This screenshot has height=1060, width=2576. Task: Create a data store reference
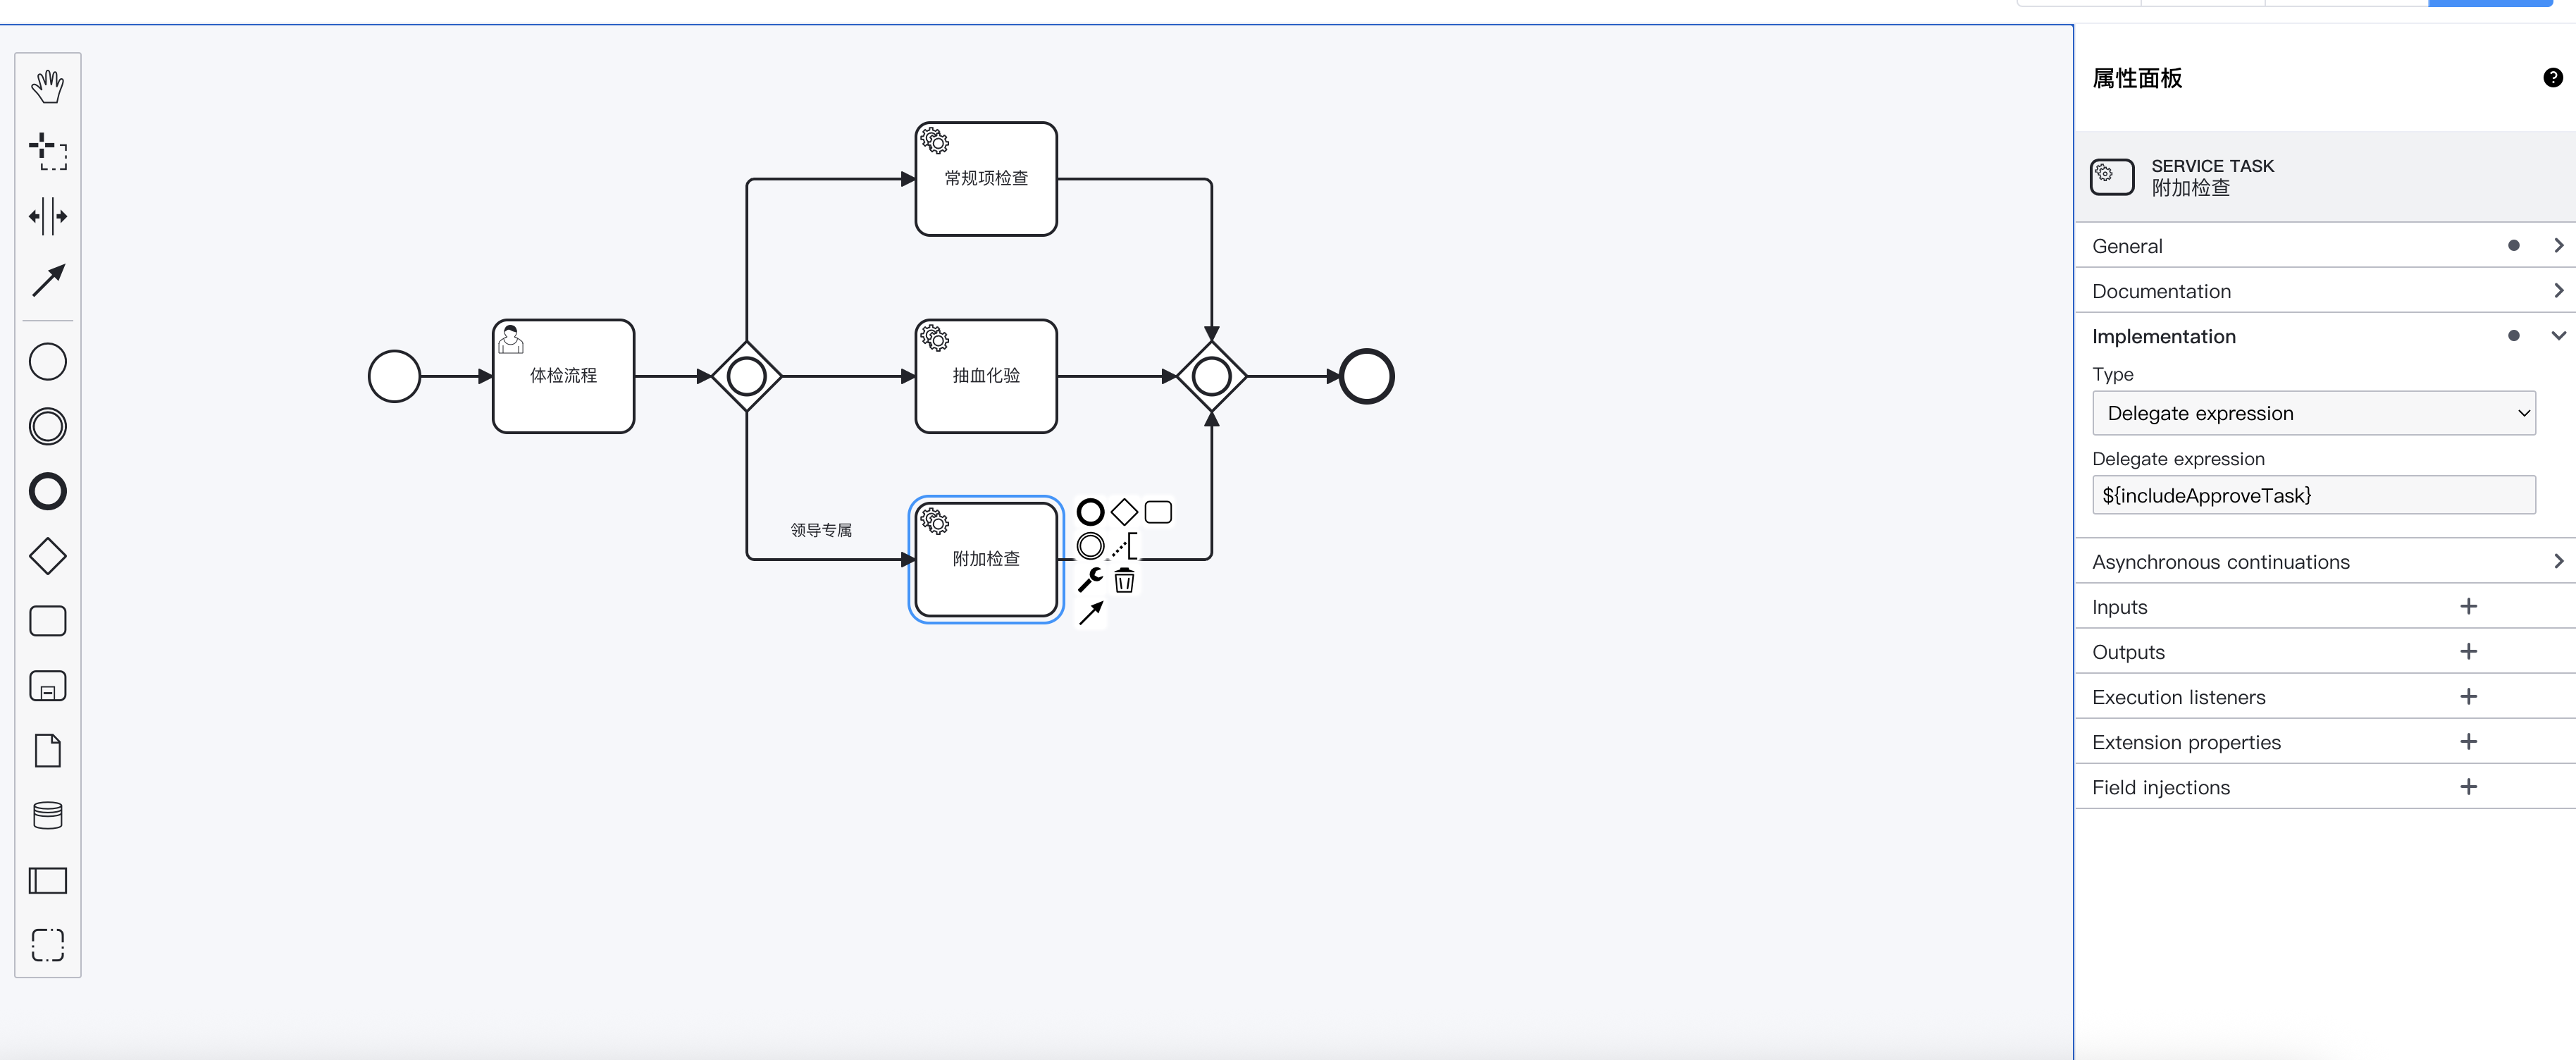(x=47, y=815)
